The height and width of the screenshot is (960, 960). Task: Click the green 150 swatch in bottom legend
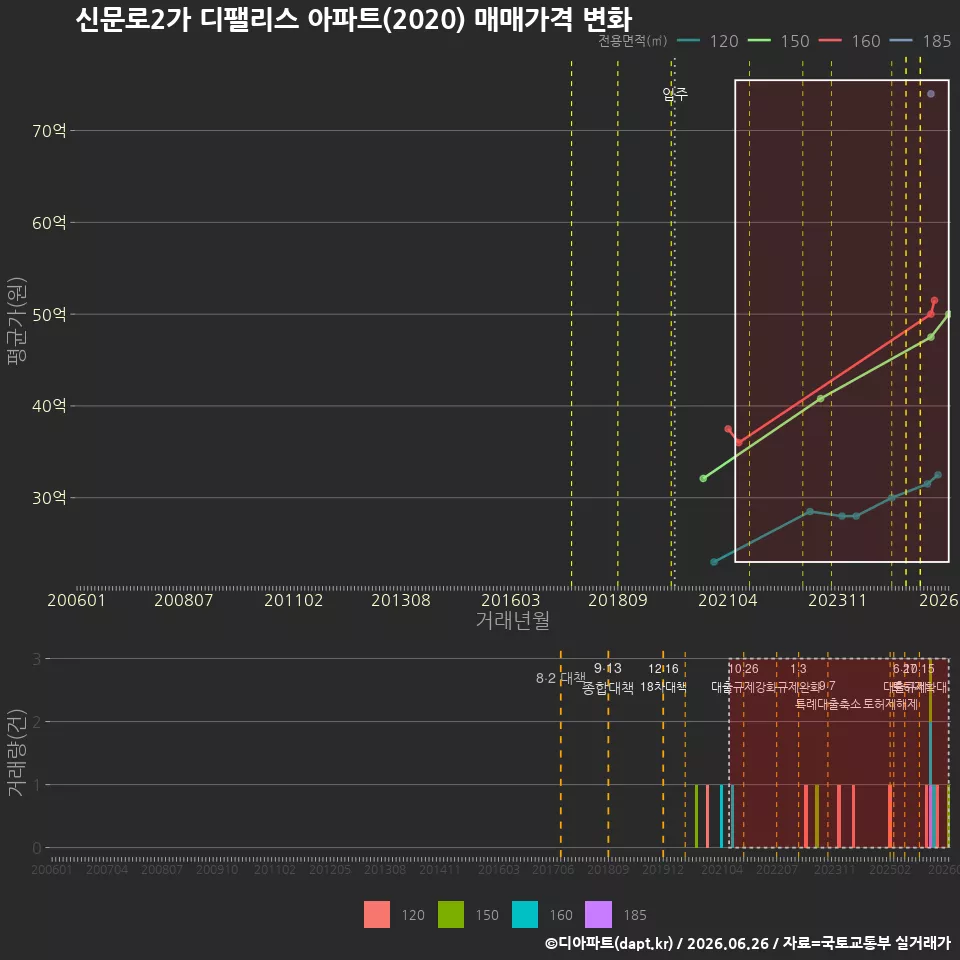pyautogui.click(x=451, y=914)
